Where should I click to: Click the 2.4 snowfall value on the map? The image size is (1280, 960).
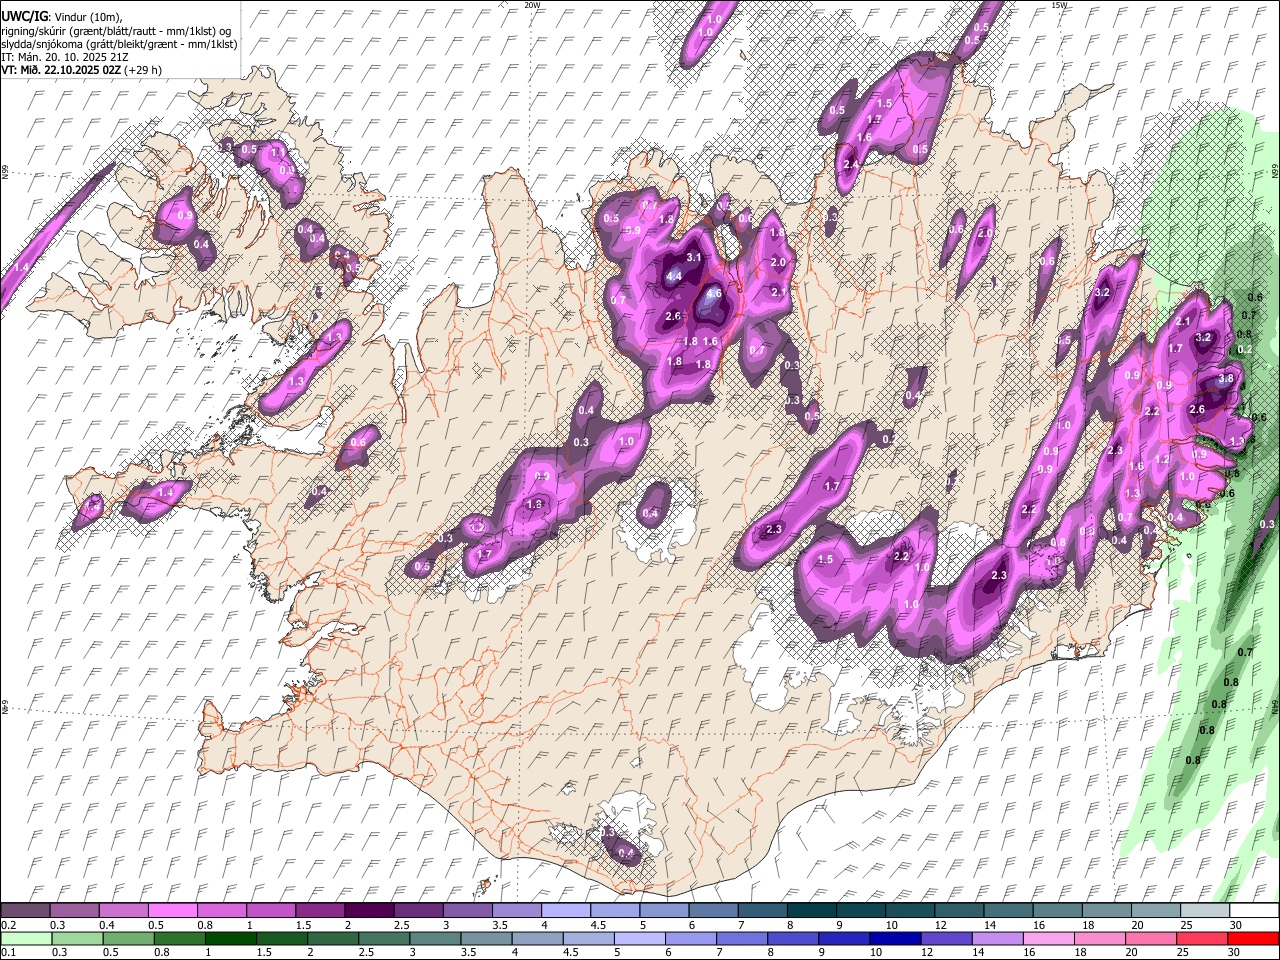tap(851, 165)
